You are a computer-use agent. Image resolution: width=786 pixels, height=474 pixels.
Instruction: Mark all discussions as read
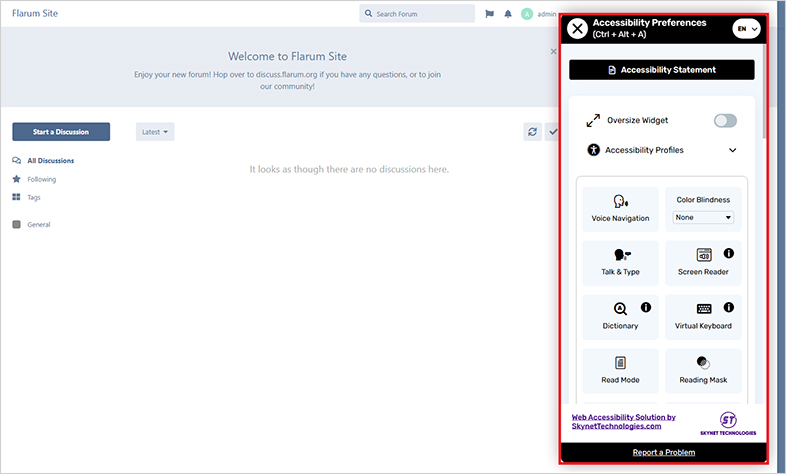pyautogui.click(x=552, y=132)
